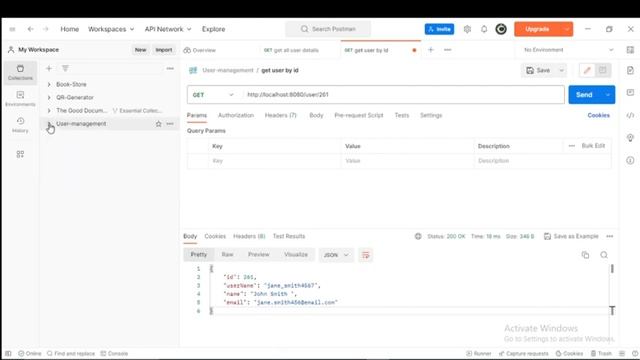Image resolution: width=640 pixels, height=360 pixels.
Task: Click the collections filter icon
Action: click(x=65, y=69)
